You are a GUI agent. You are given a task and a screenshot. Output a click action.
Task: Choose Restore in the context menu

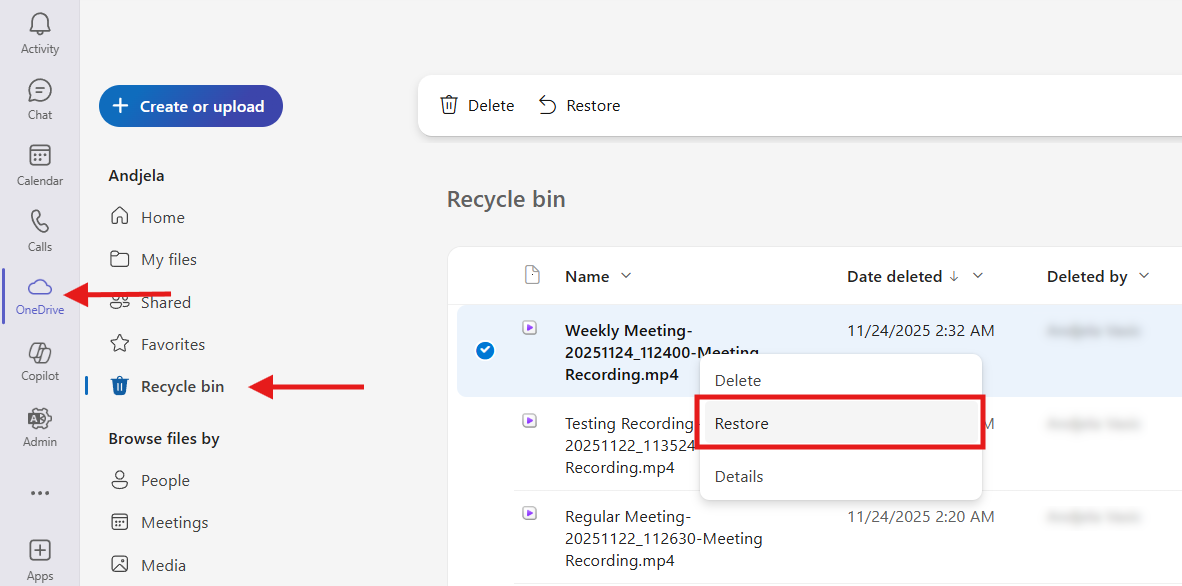click(x=741, y=423)
